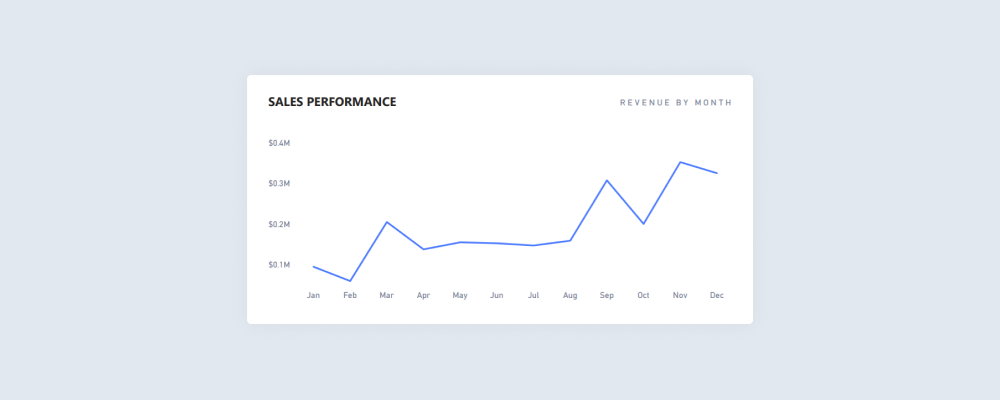Click the Sep x-axis label
The width and height of the screenshot is (1000, 400).
607,296
